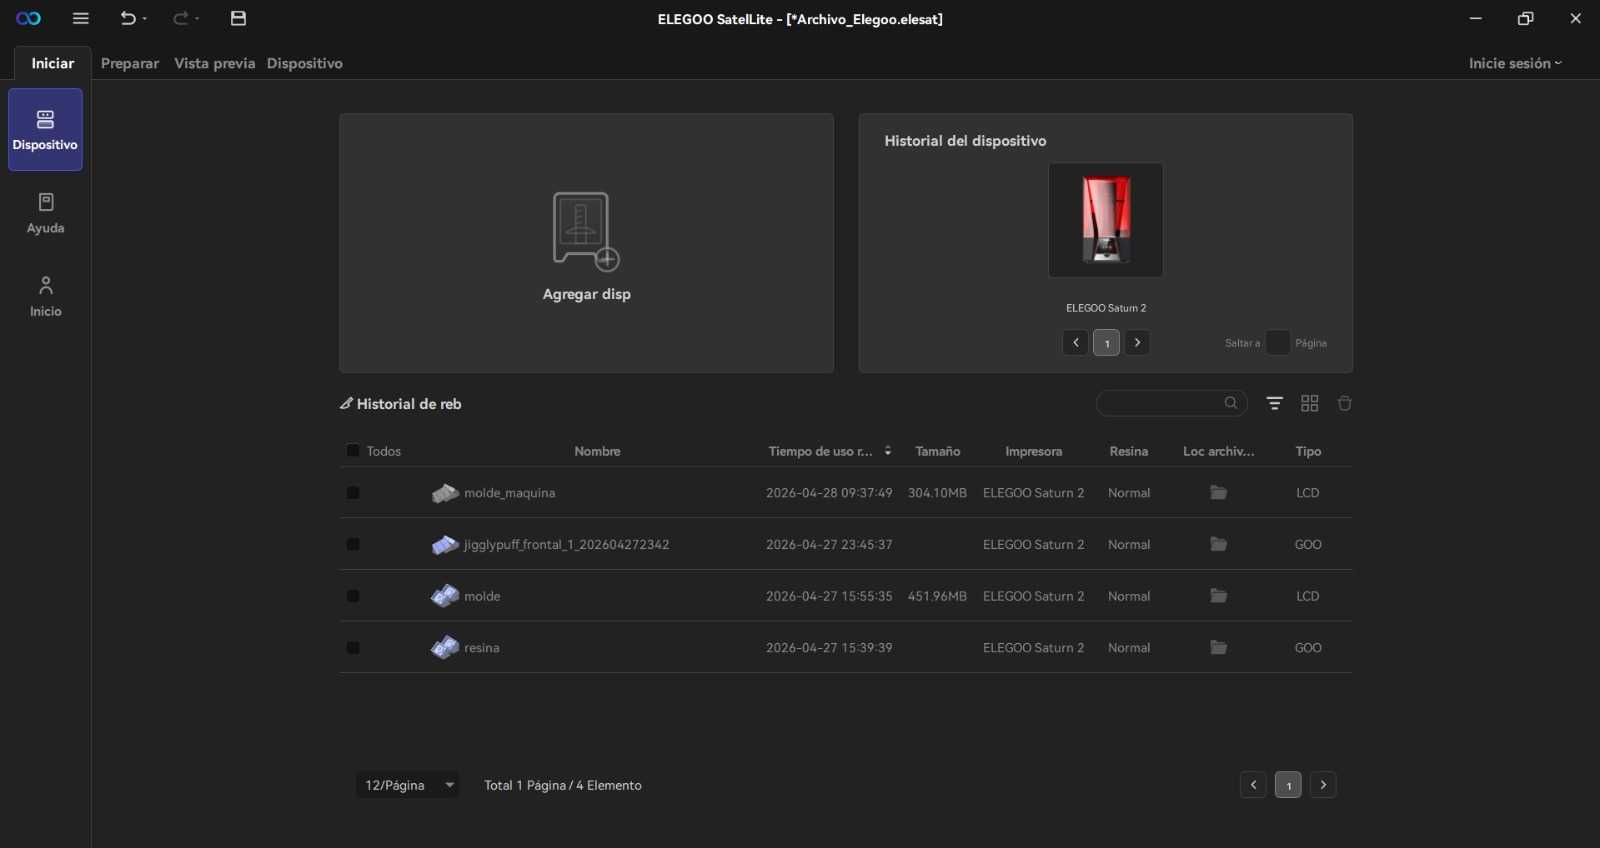1600x848 pixels.
Task: Open file location folder for jigglypuff_frontal_1_202604272342
Action: pyautogui.click(x=1218, y=544)
